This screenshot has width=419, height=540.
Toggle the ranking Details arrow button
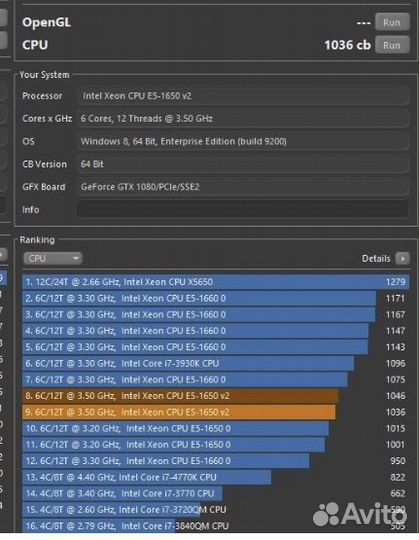[402, 258]
